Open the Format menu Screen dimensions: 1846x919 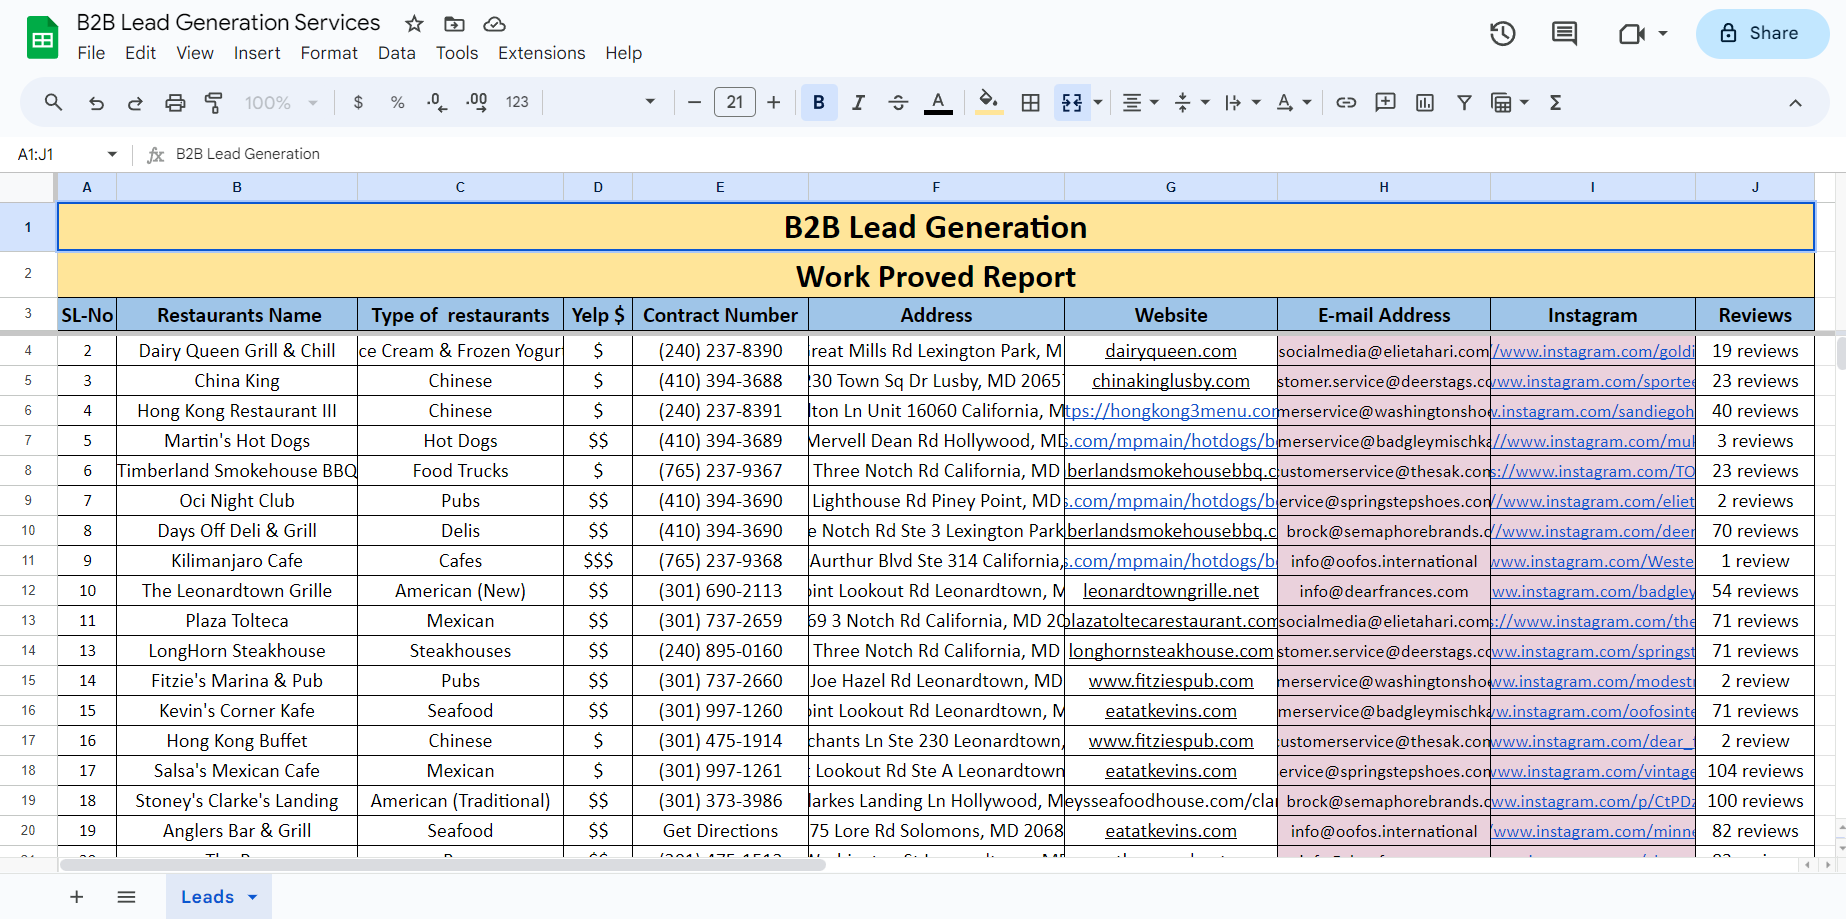click(x=329, y=53)
